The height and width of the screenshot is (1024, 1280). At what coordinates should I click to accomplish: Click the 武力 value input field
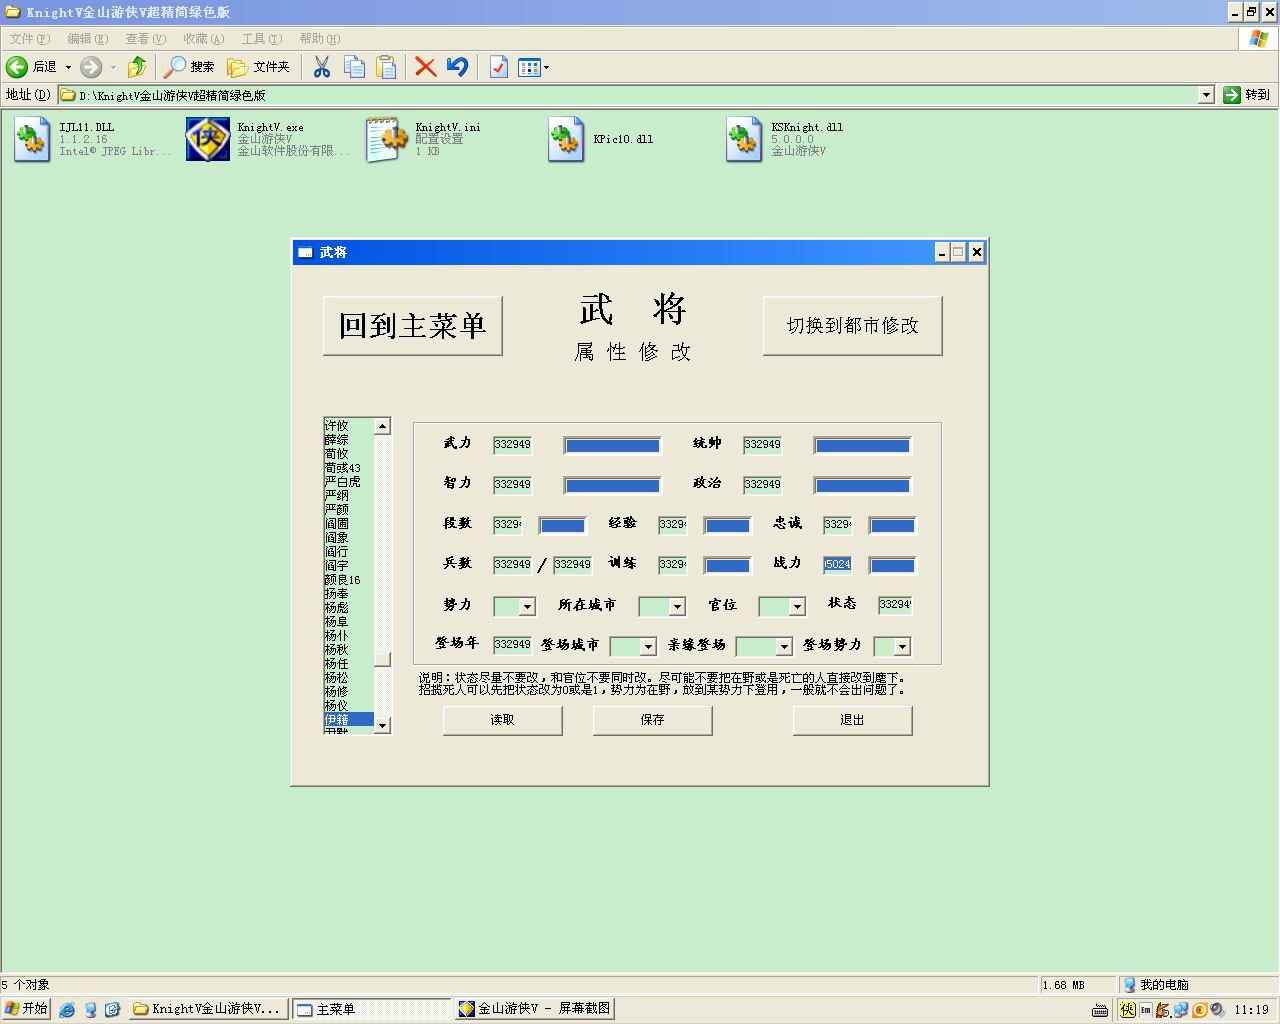[x=513, y=445]
